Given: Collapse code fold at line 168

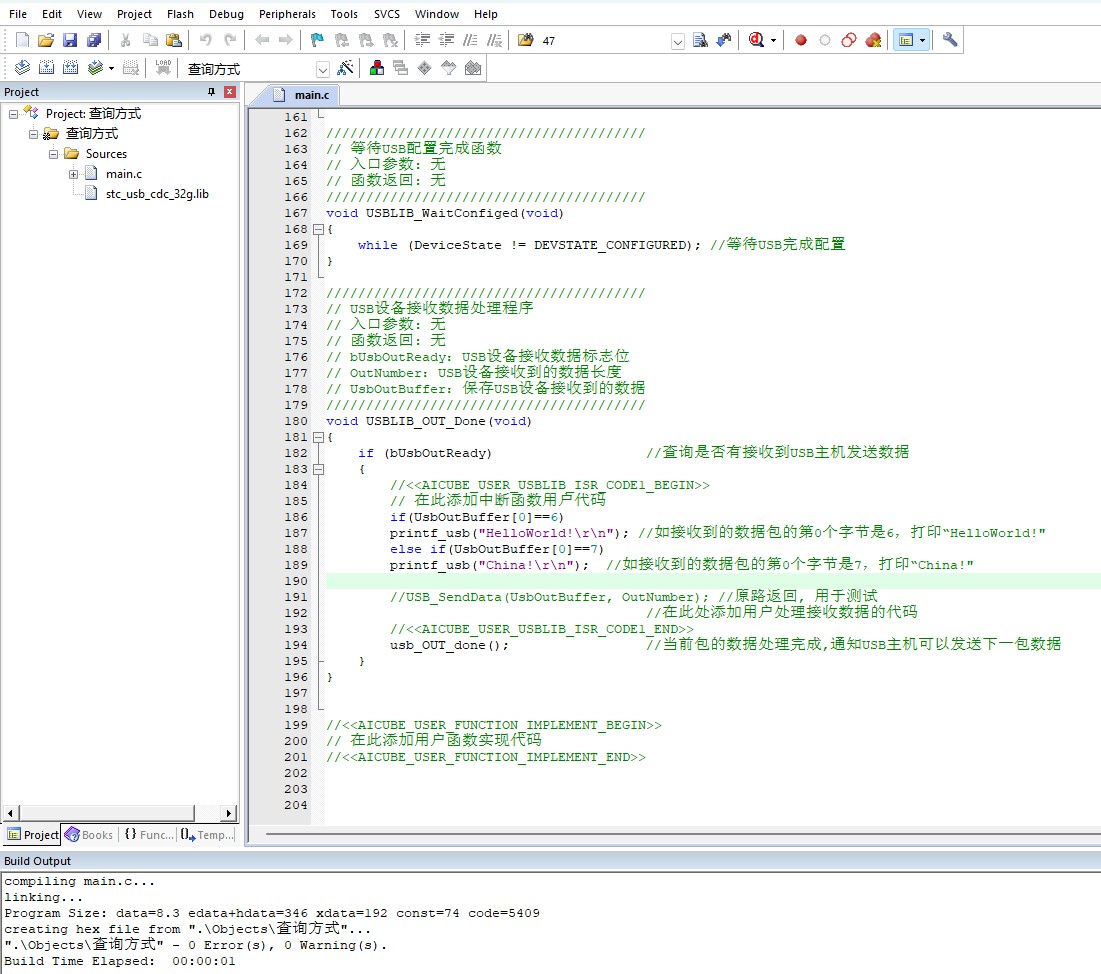Looking at the screenshot, I should pos(318,229).
